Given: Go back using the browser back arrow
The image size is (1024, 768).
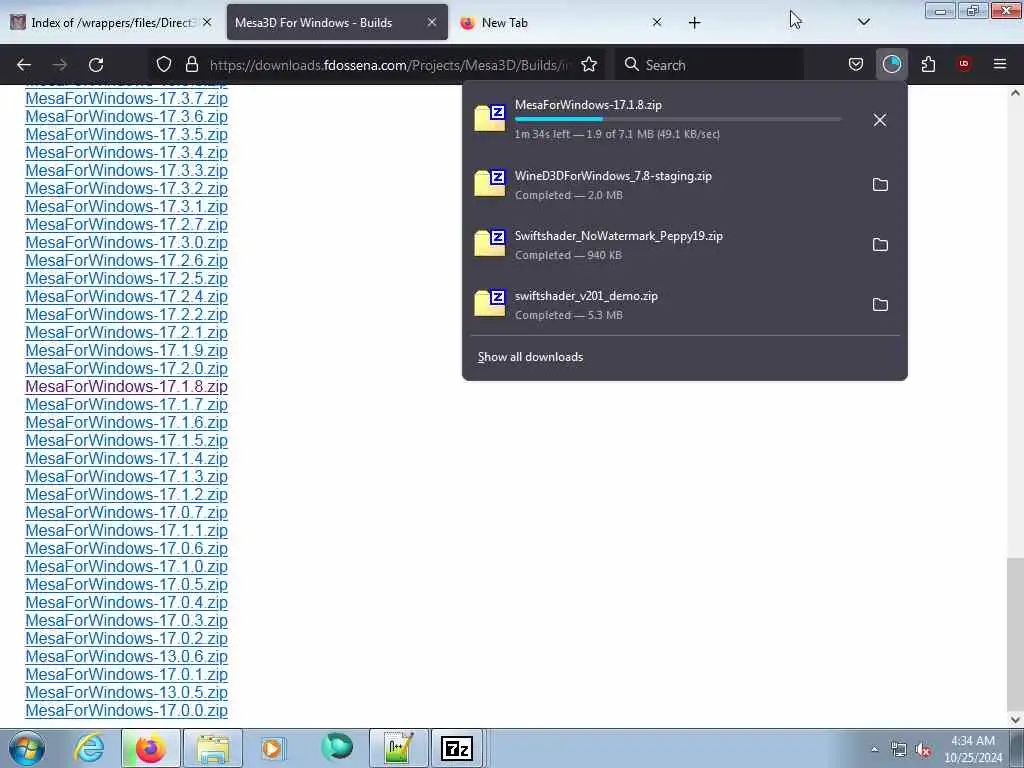Looking at the screenshot, I should click(x=24, y=65).
